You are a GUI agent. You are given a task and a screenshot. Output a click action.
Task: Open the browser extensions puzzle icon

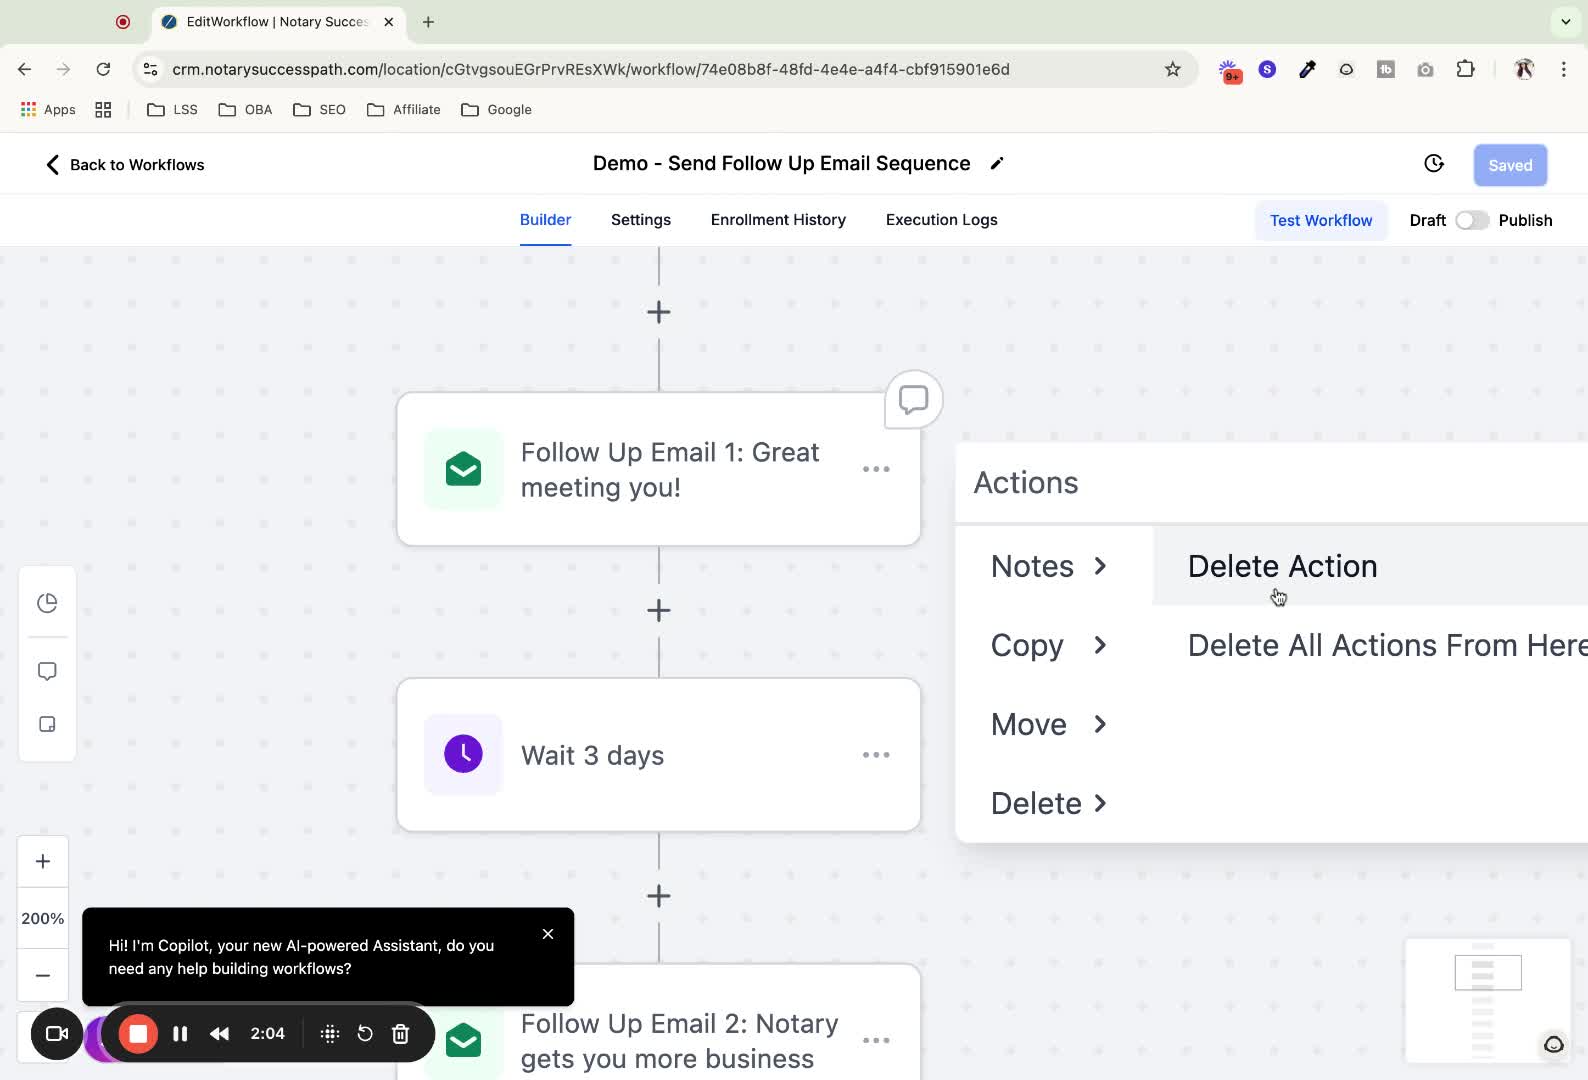[1465, 69]
